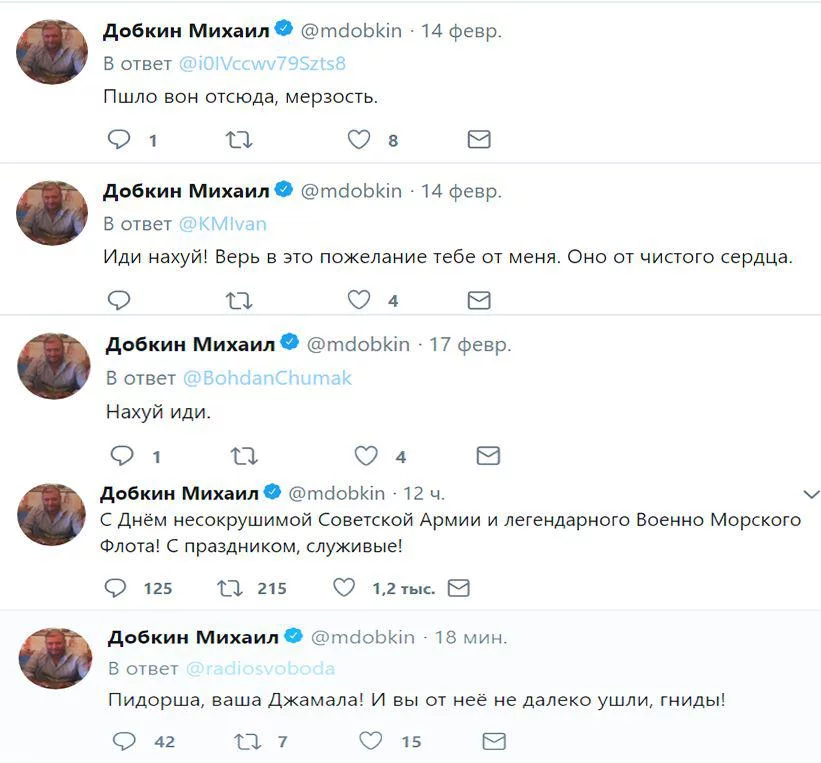This screenshot has width=821, height=763.
Task: Message the @radiosvoboda reply tweet via envelope
Action: 493,741
